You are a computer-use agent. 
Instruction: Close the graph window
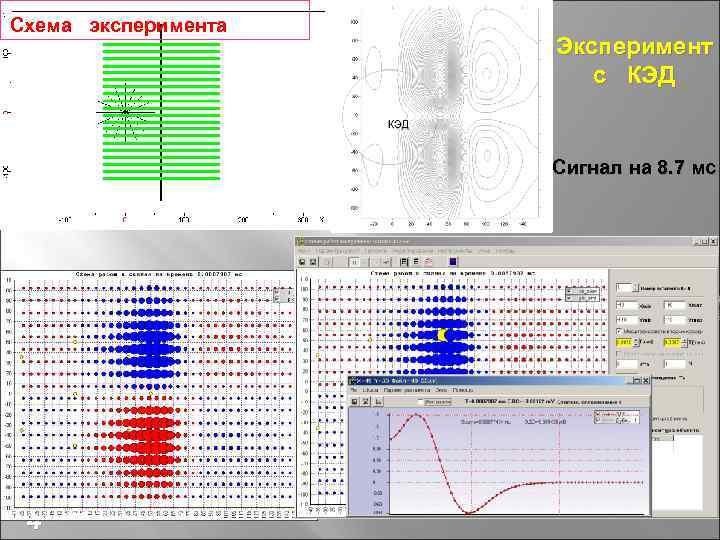646,380
